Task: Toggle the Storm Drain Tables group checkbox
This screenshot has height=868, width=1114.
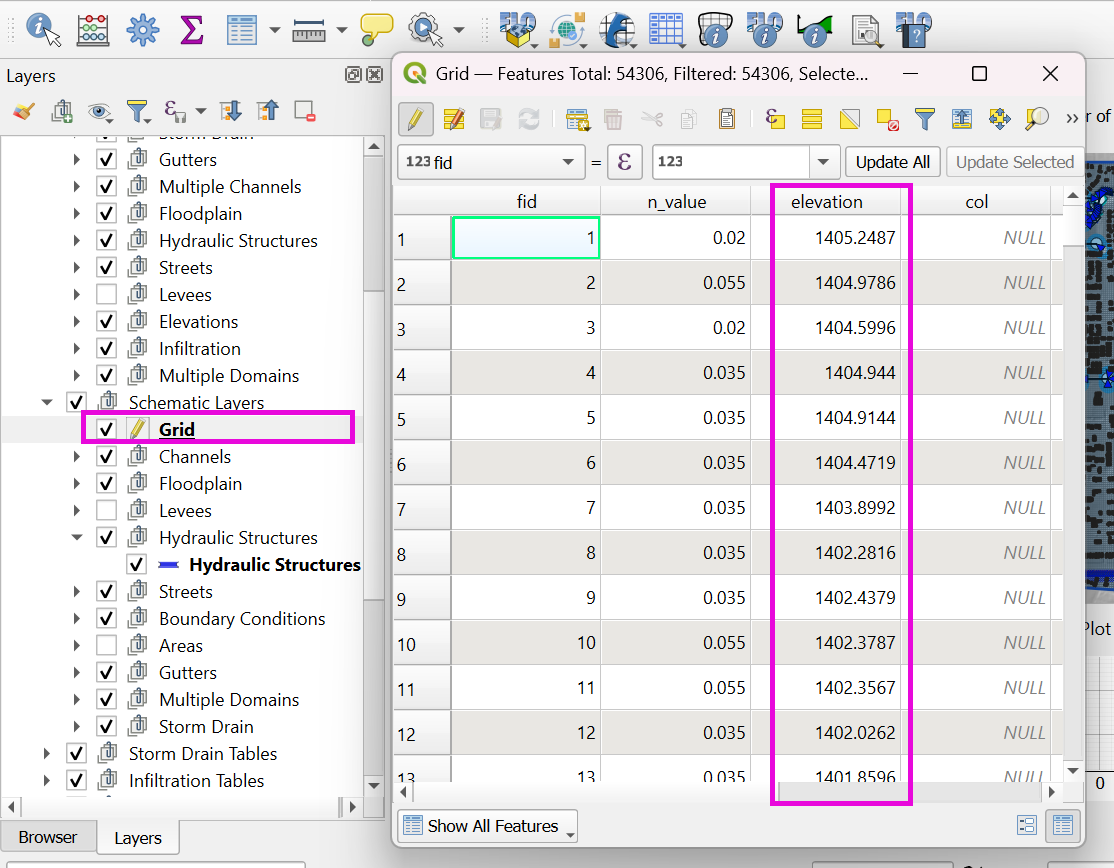Action: point(77,754)
